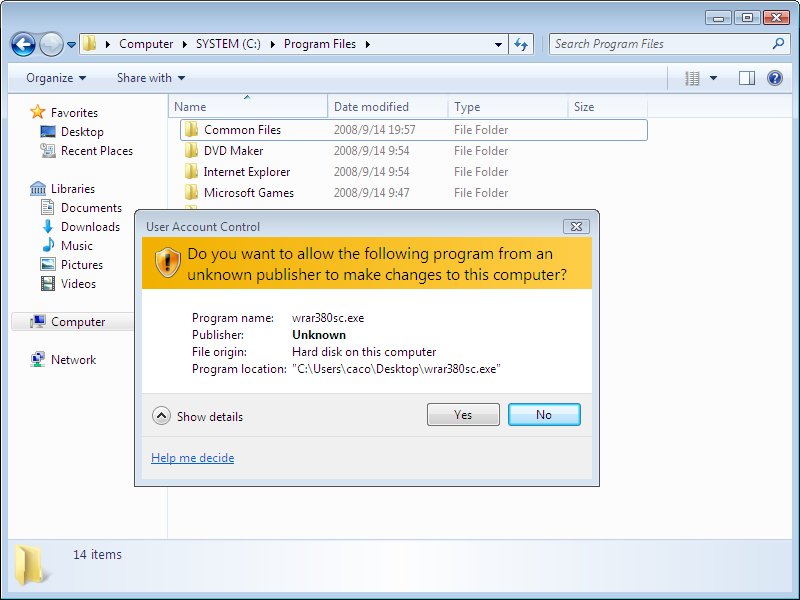Click the search magnifier icon
The width and height of the screenshot is (800, 600).
click(x=778, y=44)
